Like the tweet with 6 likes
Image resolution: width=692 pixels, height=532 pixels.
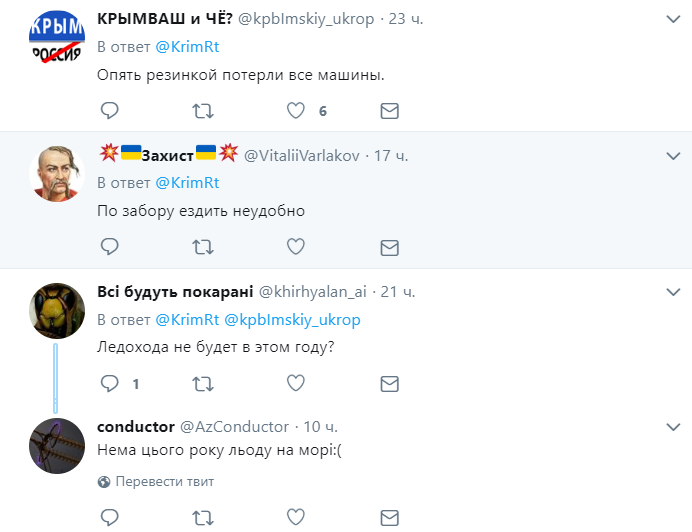click(296, 110)
